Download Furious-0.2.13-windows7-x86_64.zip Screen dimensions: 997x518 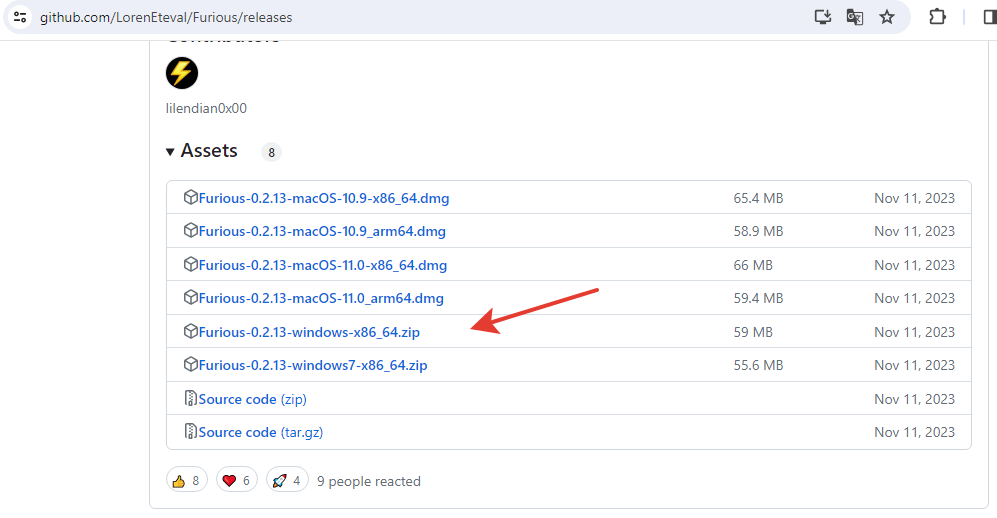(313, 365)
